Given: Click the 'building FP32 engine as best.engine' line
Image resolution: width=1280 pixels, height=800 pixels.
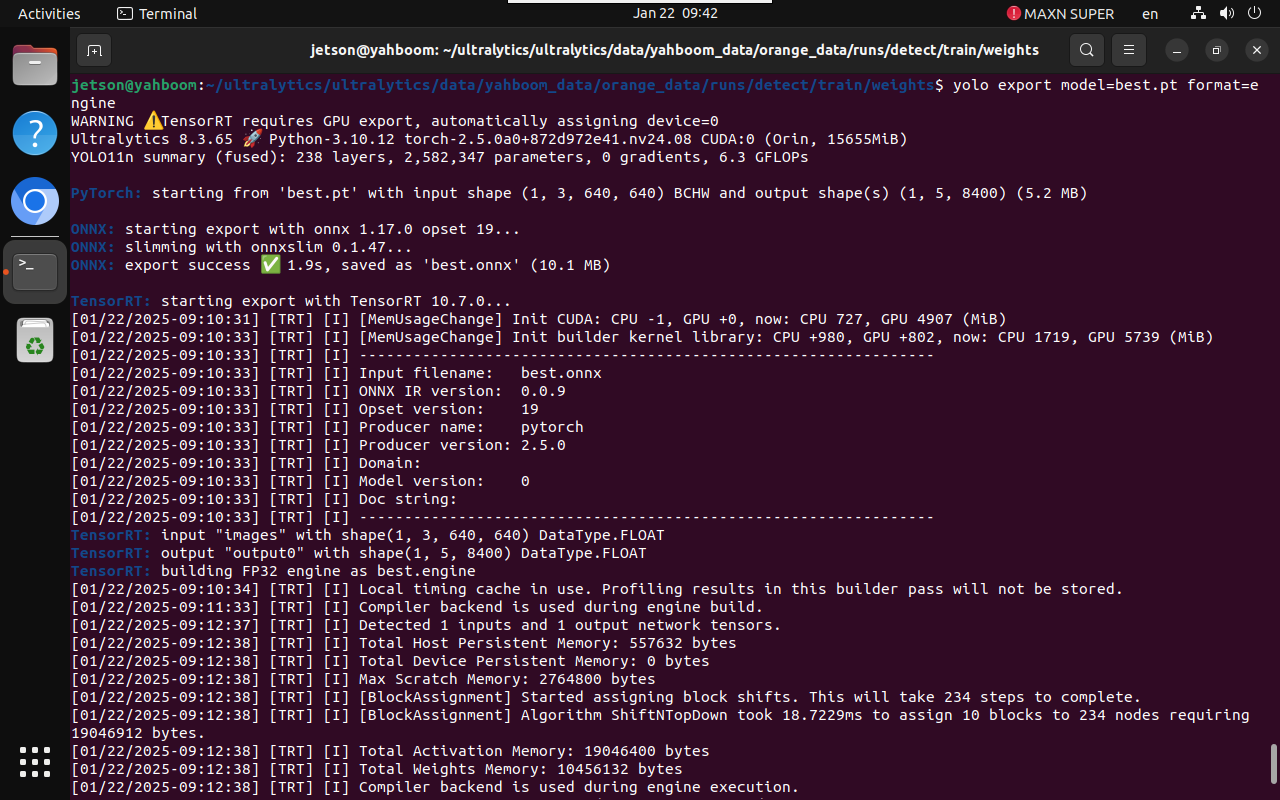Looking at the screenshot, I should (x=273, y=571).
